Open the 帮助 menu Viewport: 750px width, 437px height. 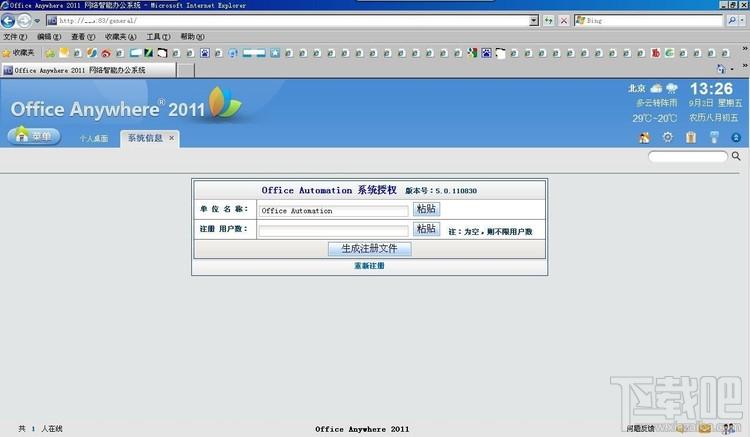[192, 37]
